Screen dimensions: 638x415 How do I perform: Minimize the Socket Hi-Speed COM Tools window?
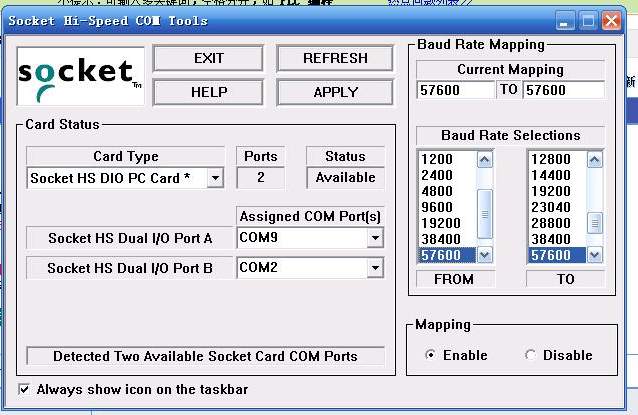point(565,20)
